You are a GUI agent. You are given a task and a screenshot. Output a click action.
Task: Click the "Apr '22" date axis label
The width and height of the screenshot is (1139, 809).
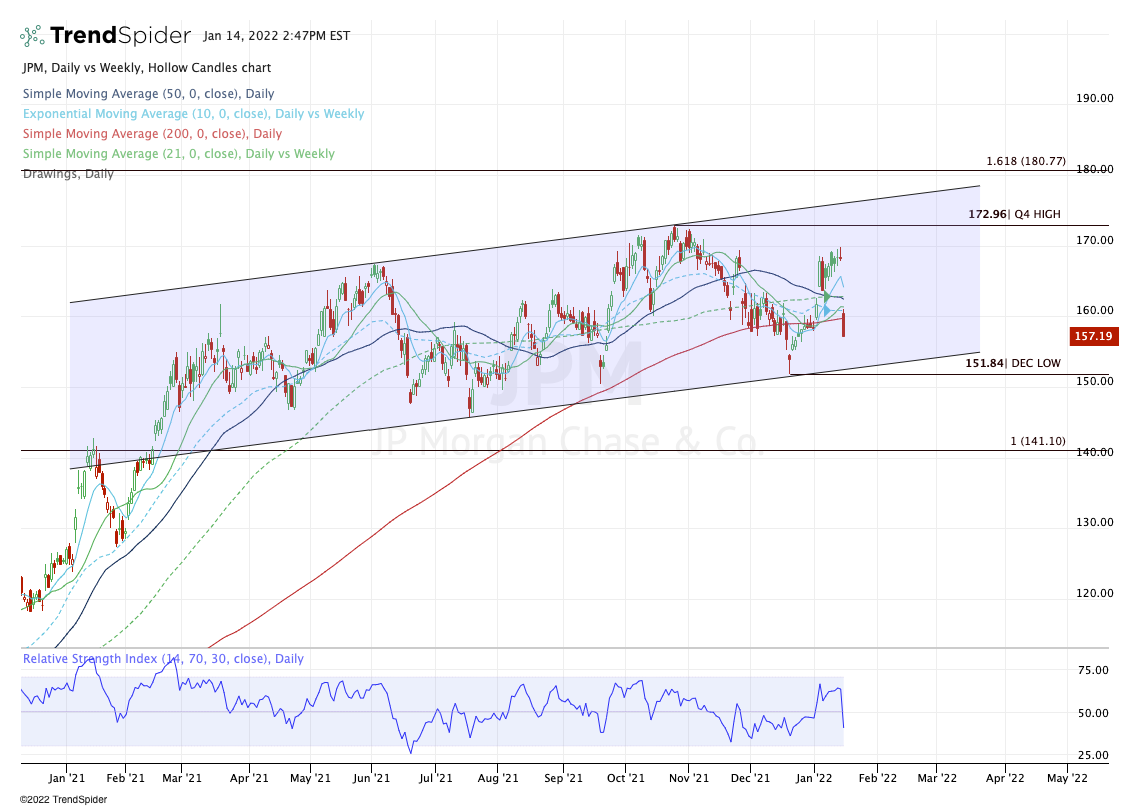tap(1005, 778)
